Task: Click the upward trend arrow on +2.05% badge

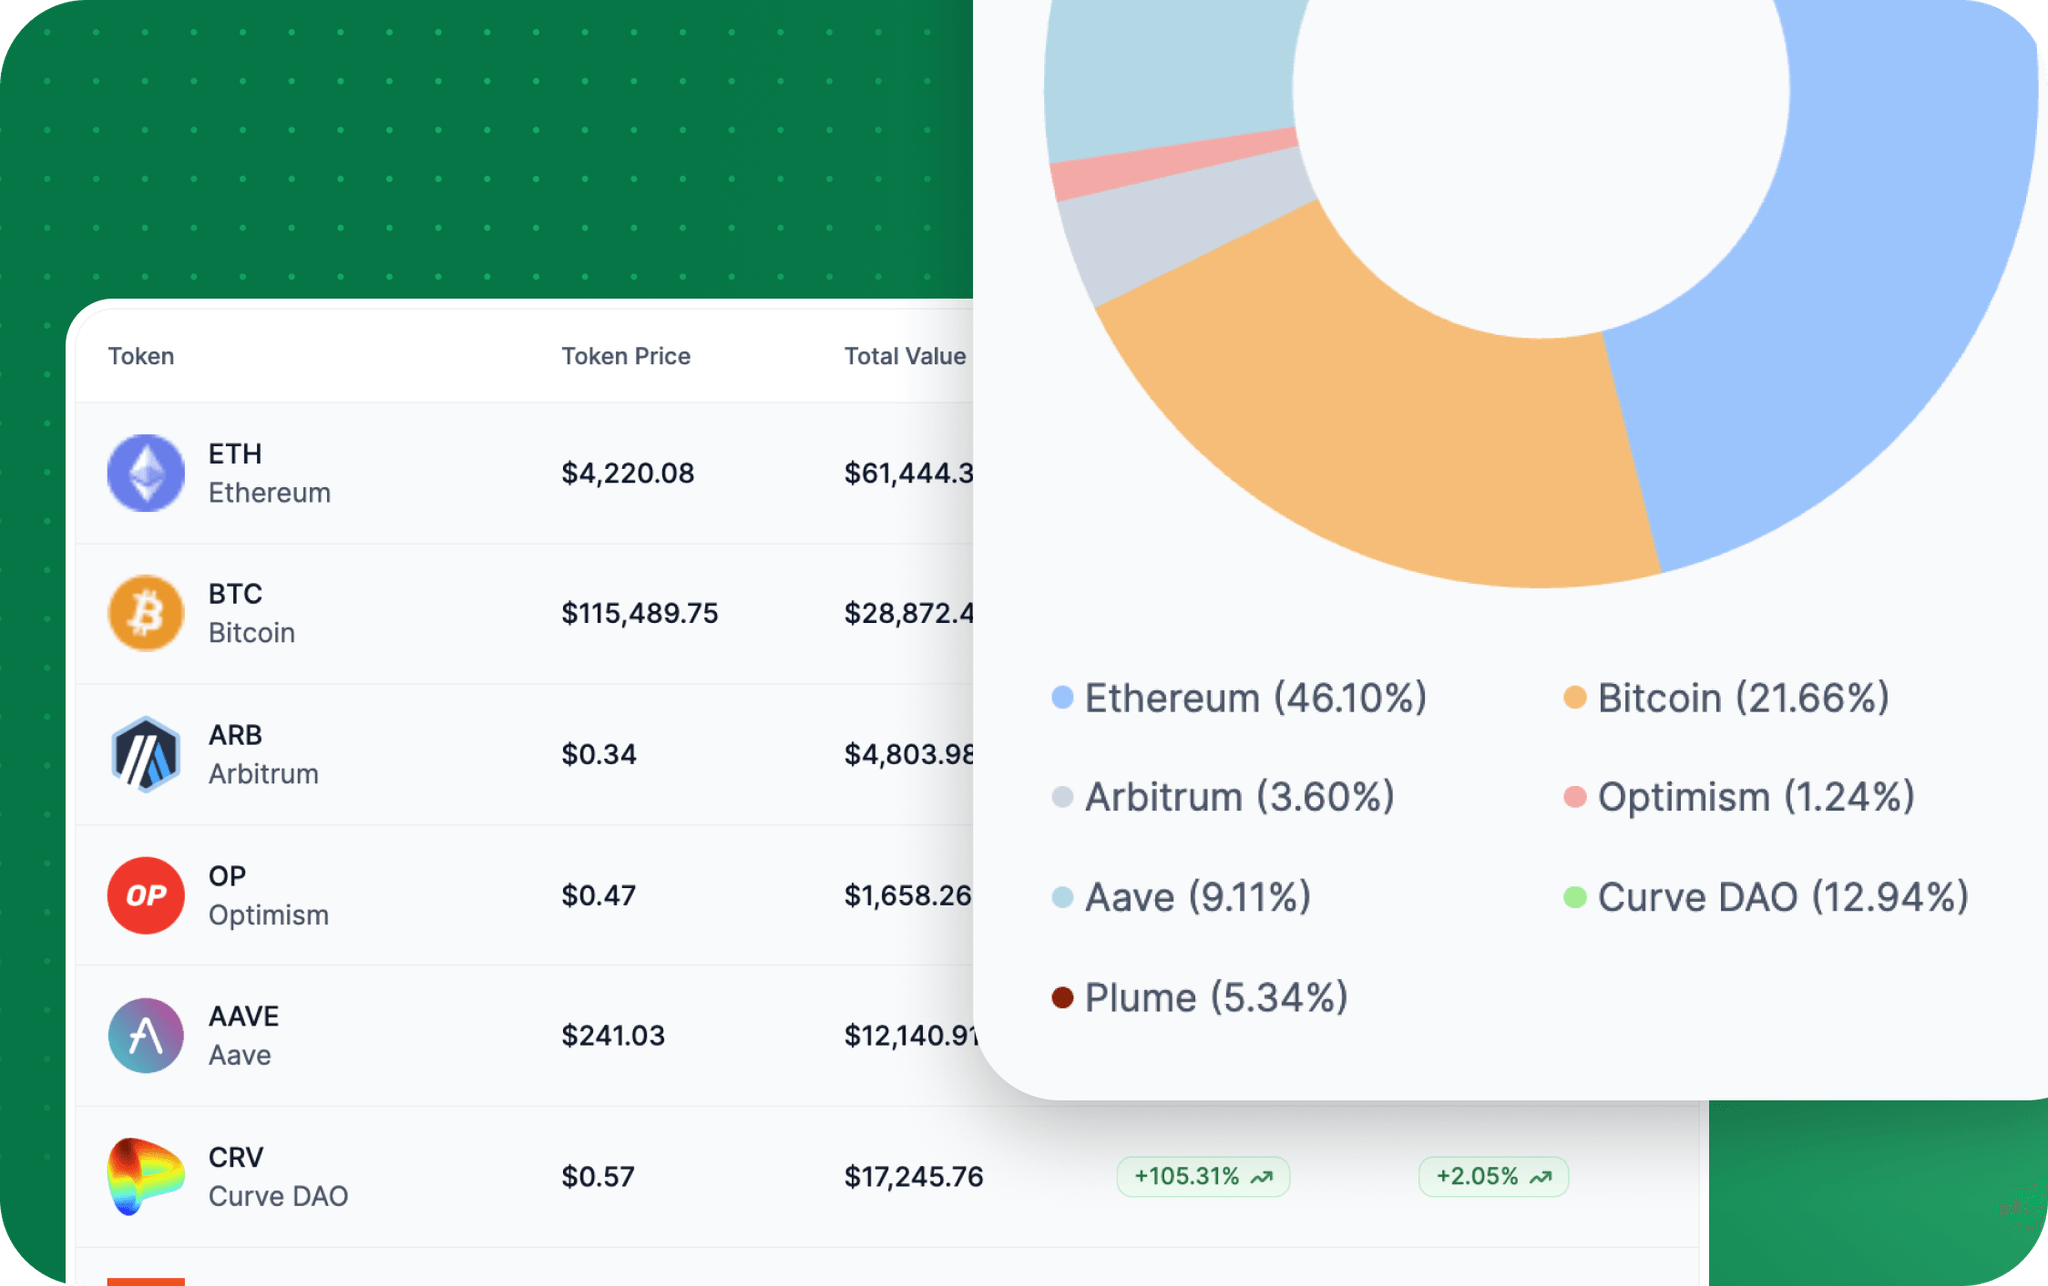Action: [1541, 1177]
